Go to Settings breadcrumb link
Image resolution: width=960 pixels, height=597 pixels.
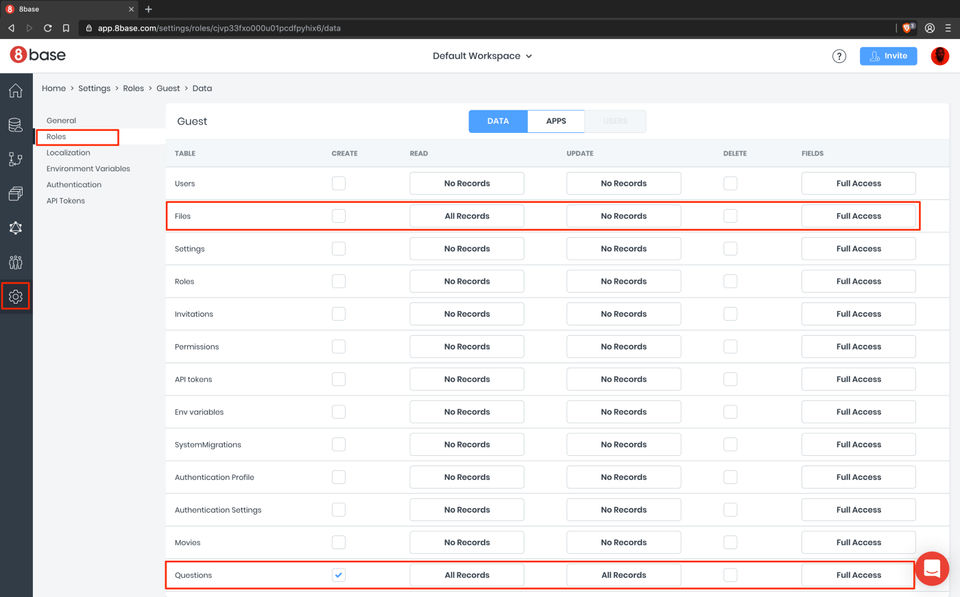click(x=94, y=88)
